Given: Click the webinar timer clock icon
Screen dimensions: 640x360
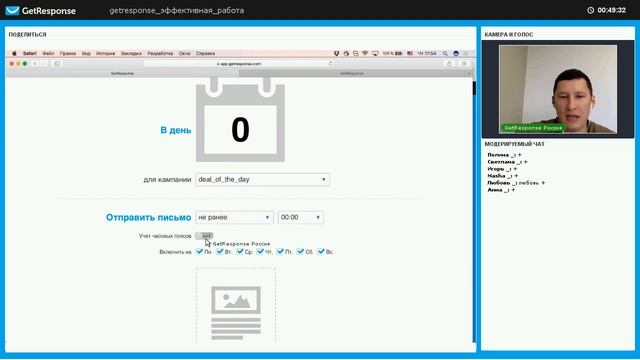Looking at the screenshot, I should pos(590,10).
